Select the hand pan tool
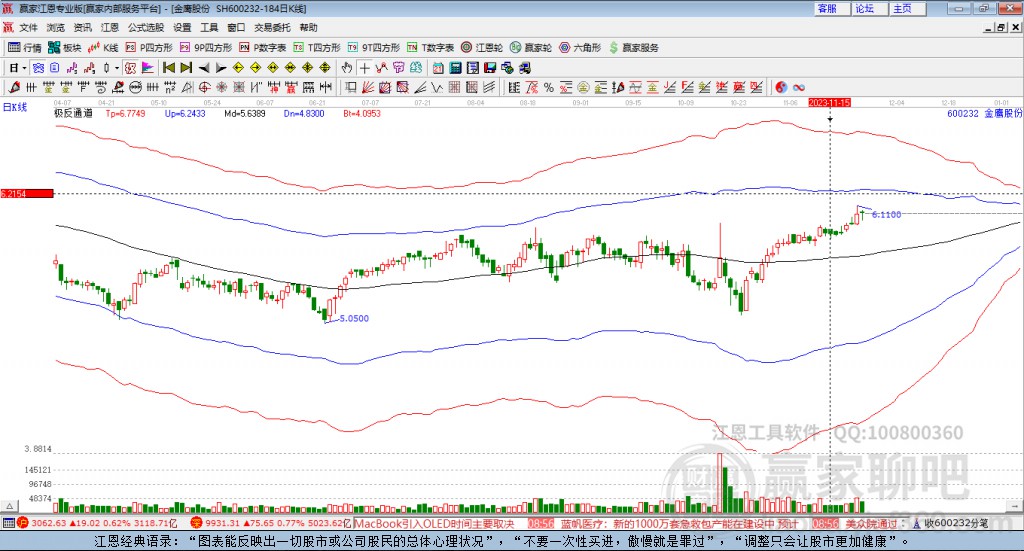The height and width of the screenshot is (551, 1024). 347,68
